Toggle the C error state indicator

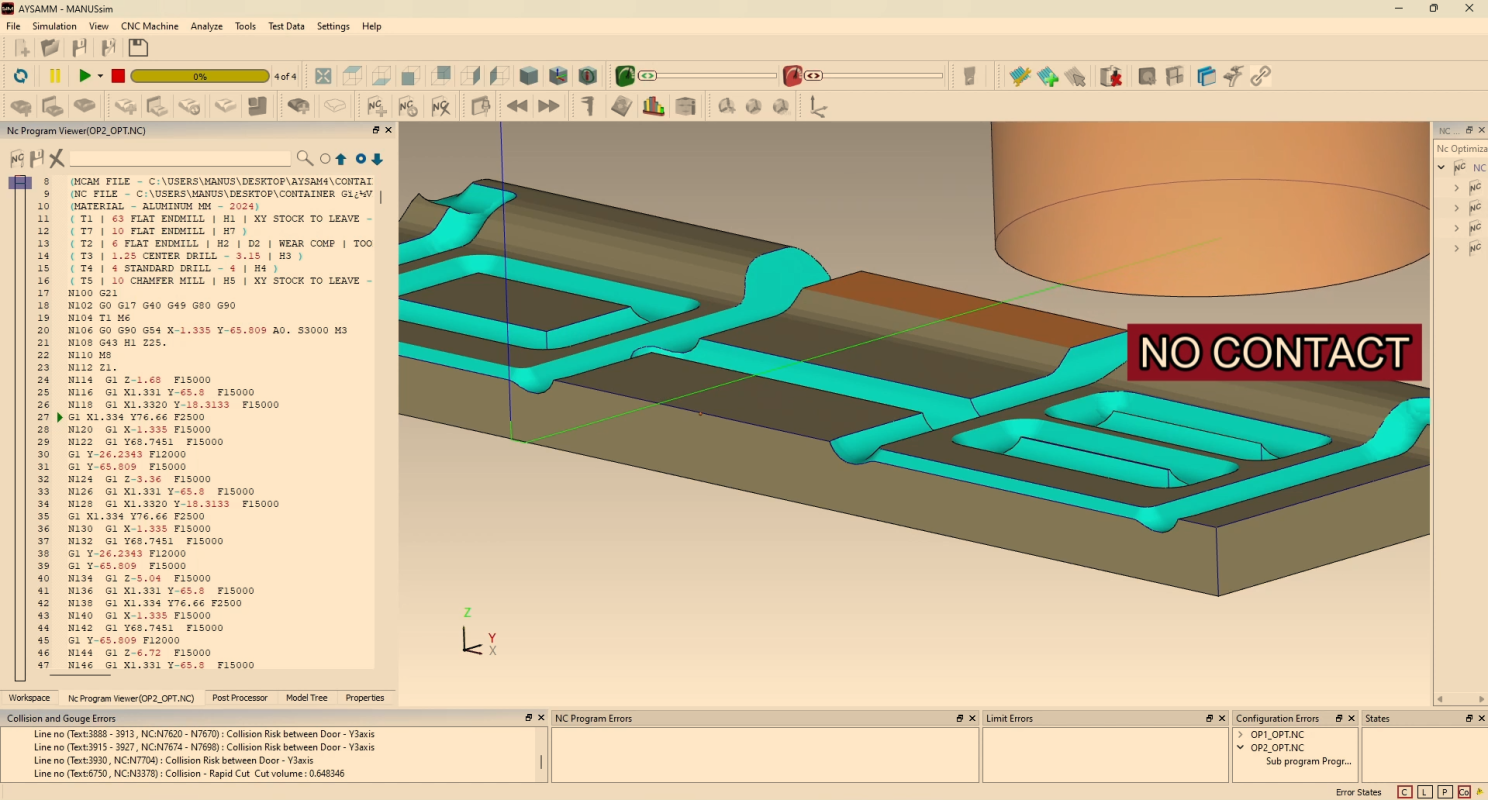[1405, 792]
